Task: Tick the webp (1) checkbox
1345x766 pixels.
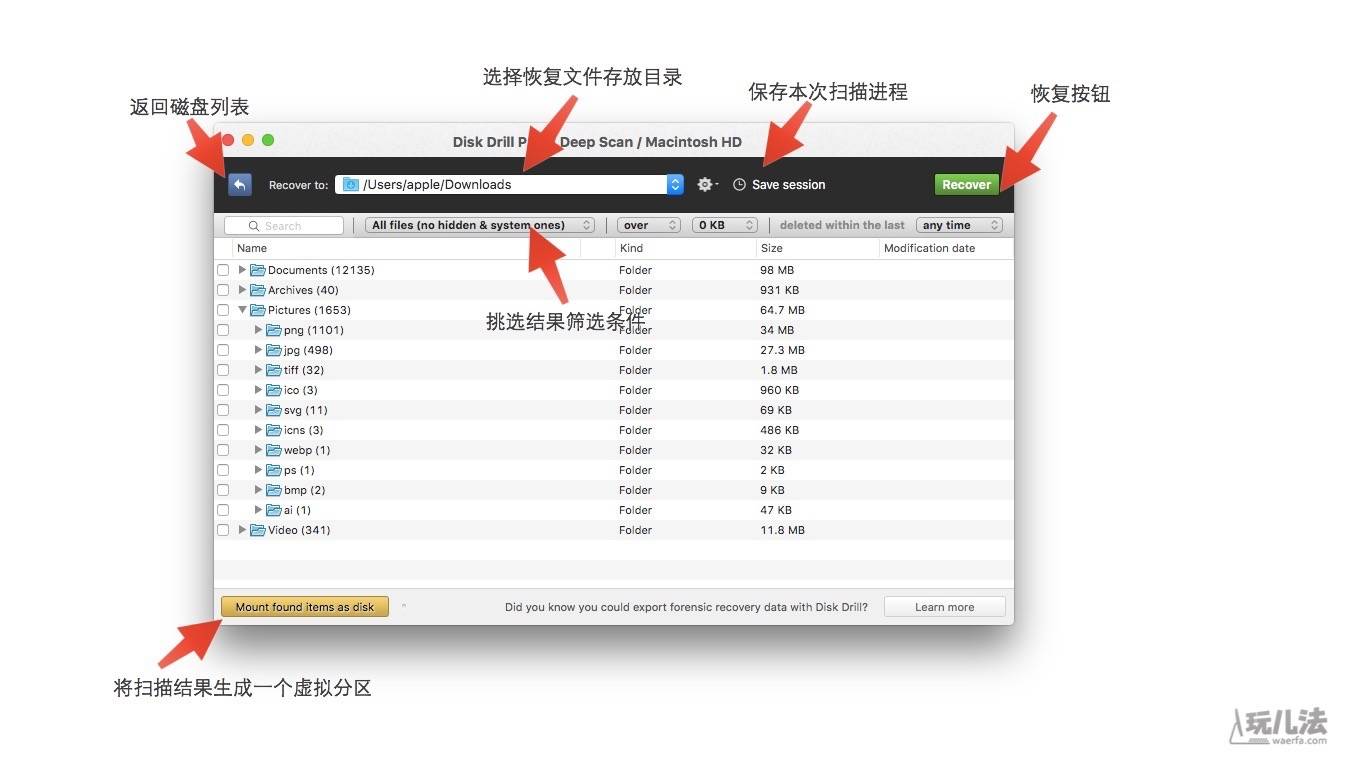Action: [x=223, y=450]
